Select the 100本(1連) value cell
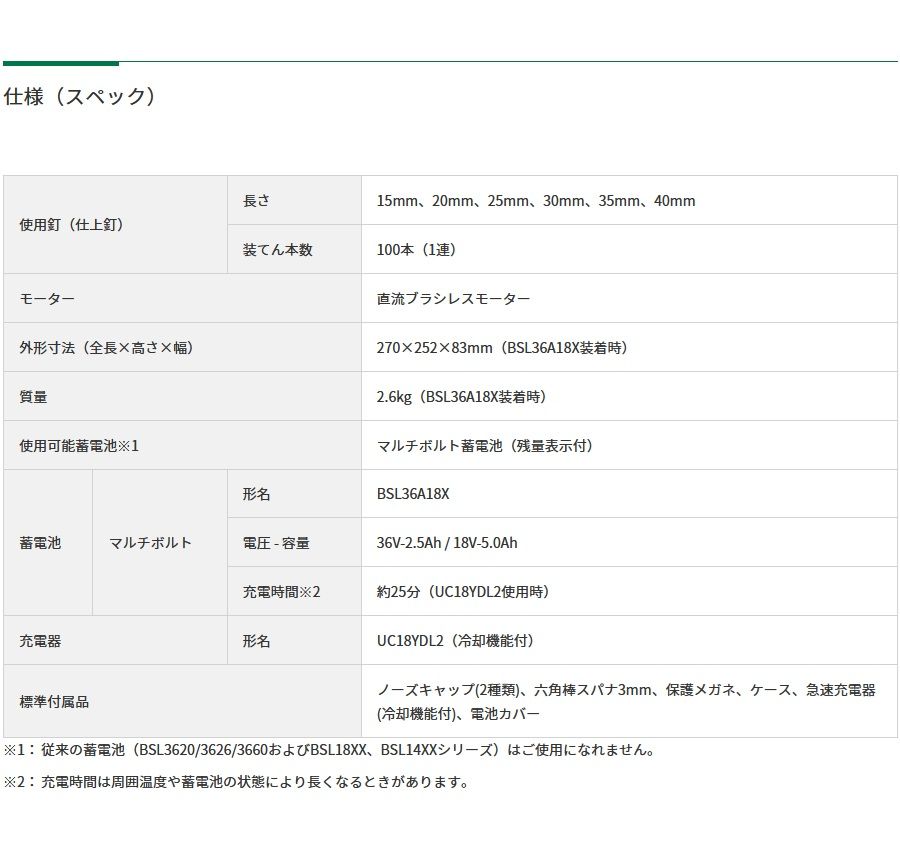Viewport: 900px width, 865px height. click(x=416, y=250)
